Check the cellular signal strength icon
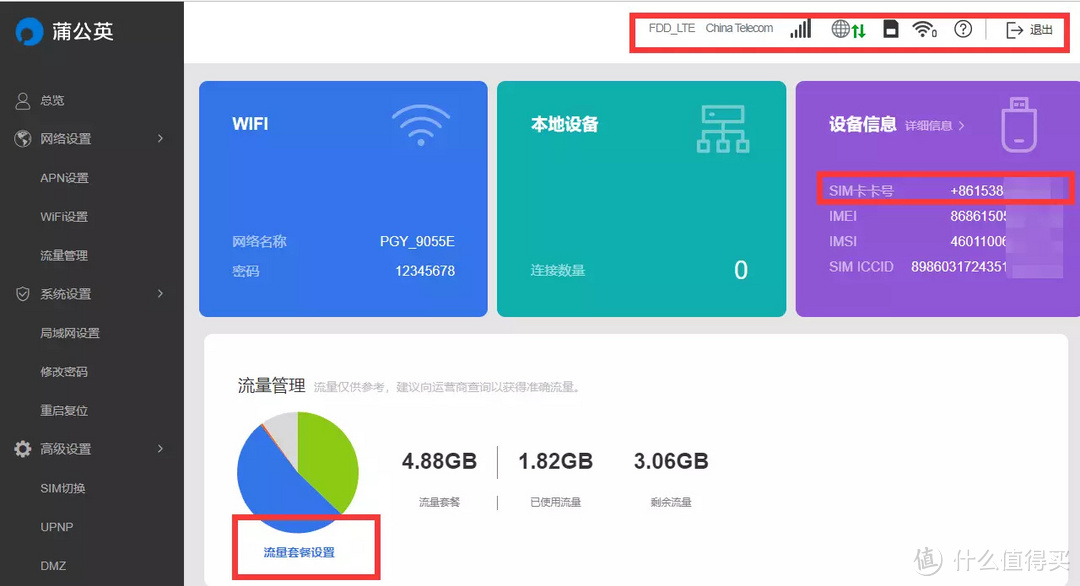This screenshot has width=1080, height=586. pyautogui.click(x=800, y=29)
